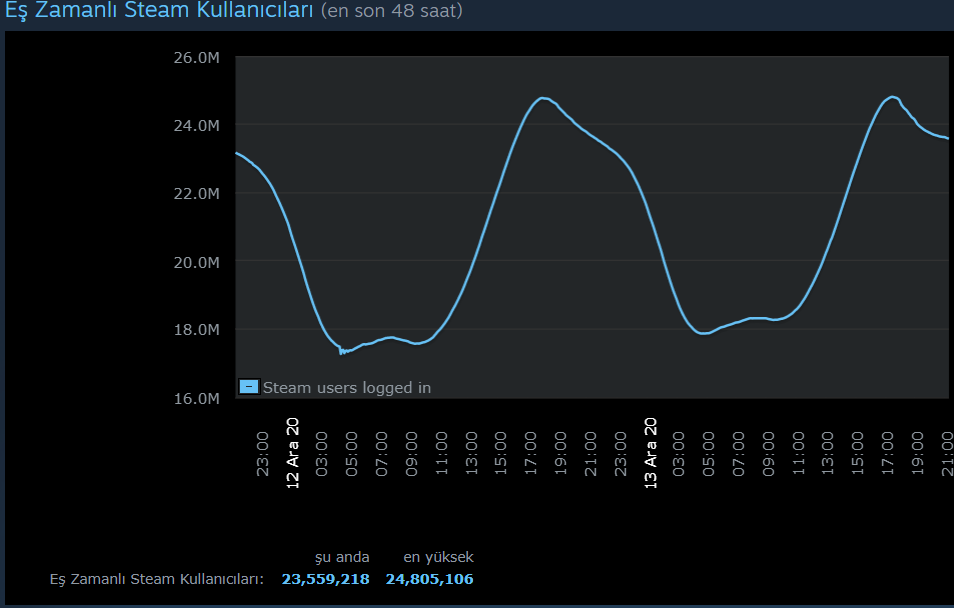Click the peak user count 24,805,106
The image size is (954, 608).
point(429,579)
